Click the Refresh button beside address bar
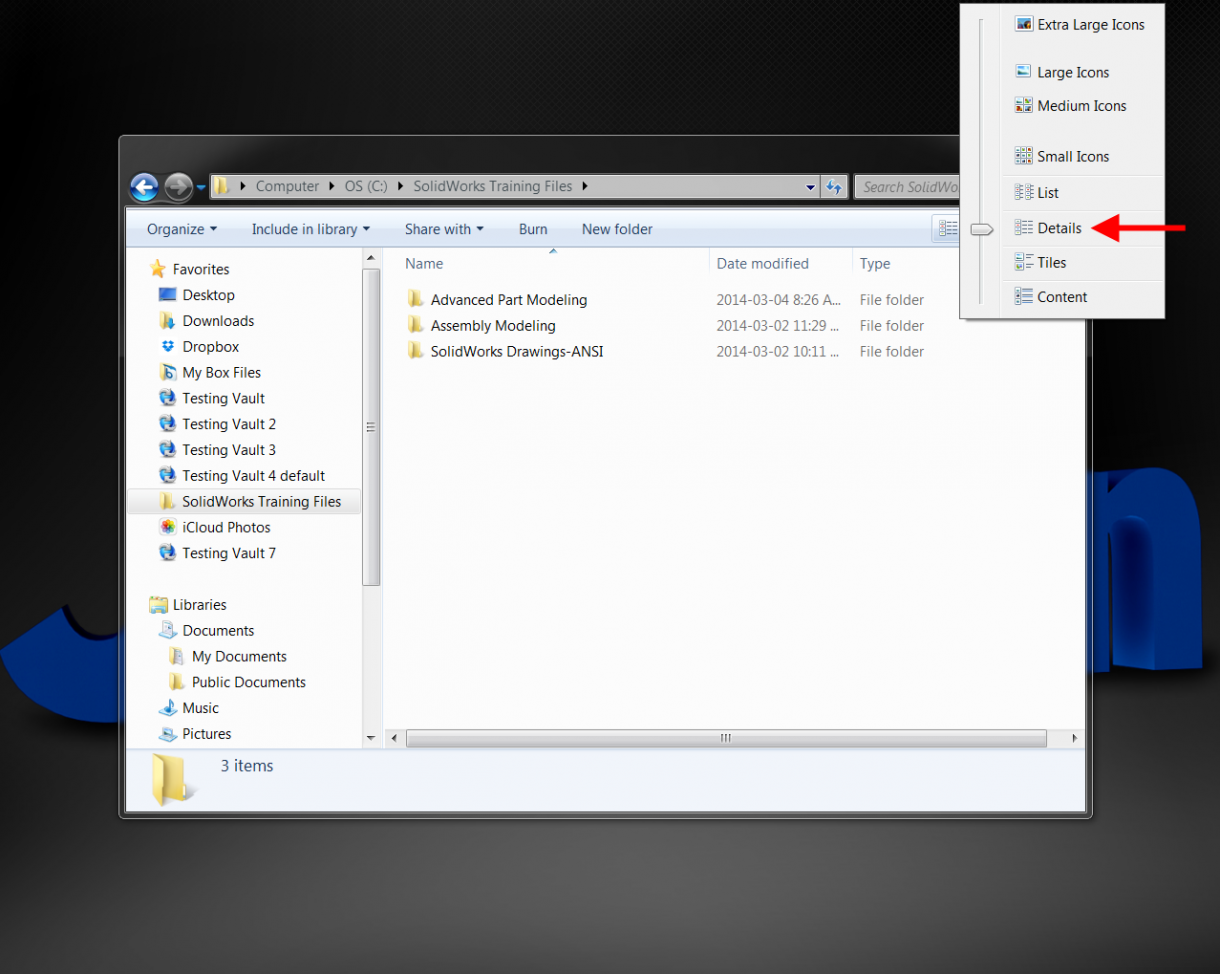 coord(834,187)
